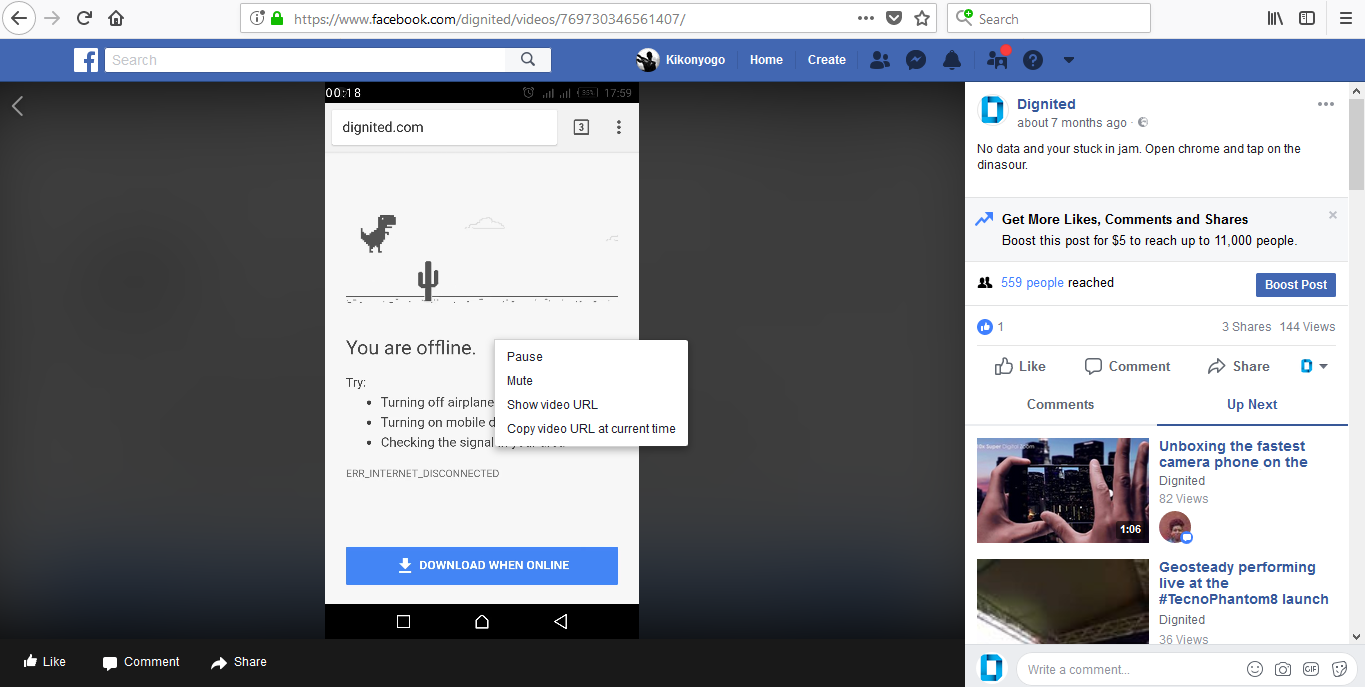Open Friend Requests icon in Facebook header
This screenshot has width=1365, height=687.
tap(880, 60)
